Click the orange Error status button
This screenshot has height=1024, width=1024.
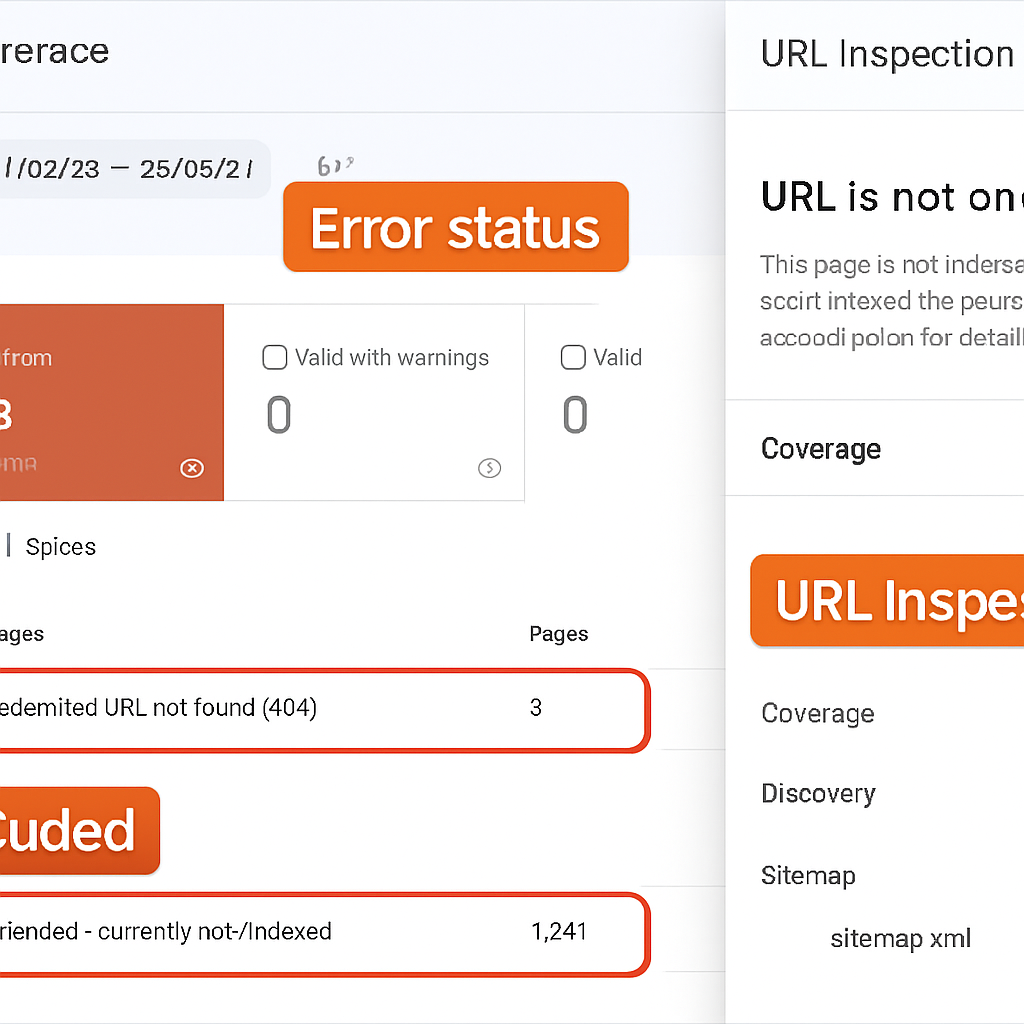click(456, 227)
